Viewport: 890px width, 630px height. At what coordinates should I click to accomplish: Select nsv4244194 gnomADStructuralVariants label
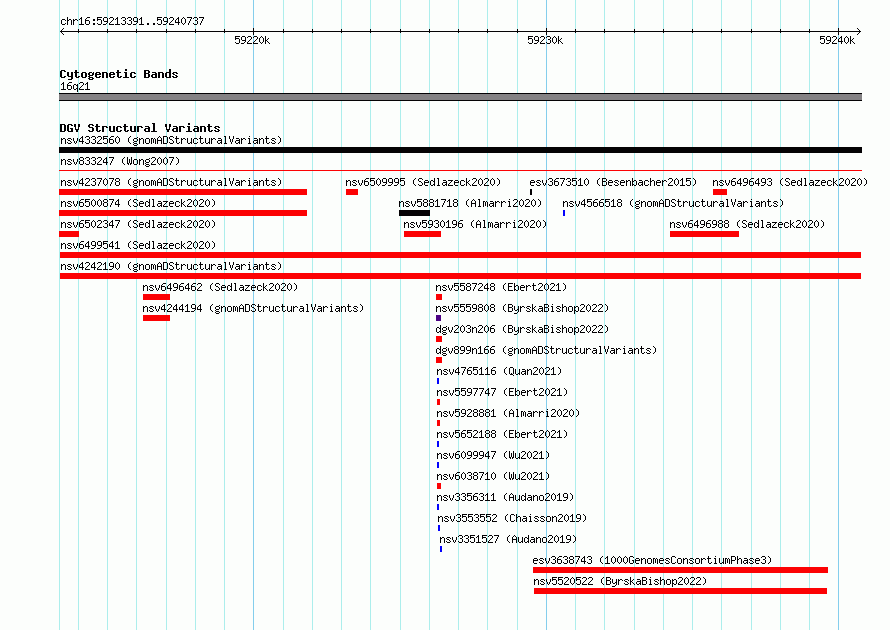pyautogui.click(x=253, y=308)
